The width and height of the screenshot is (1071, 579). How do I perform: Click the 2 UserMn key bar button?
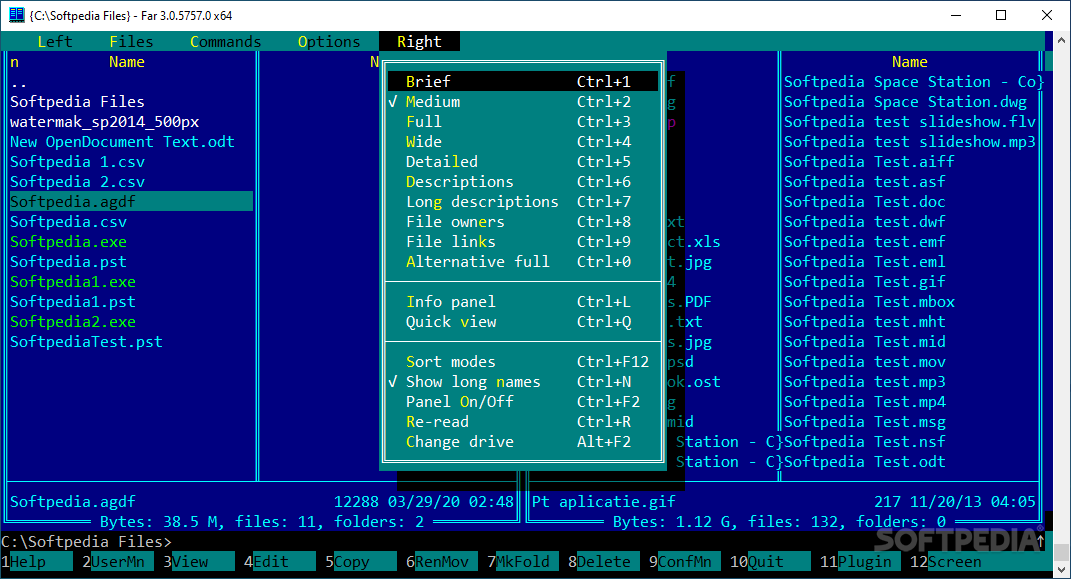117,562
